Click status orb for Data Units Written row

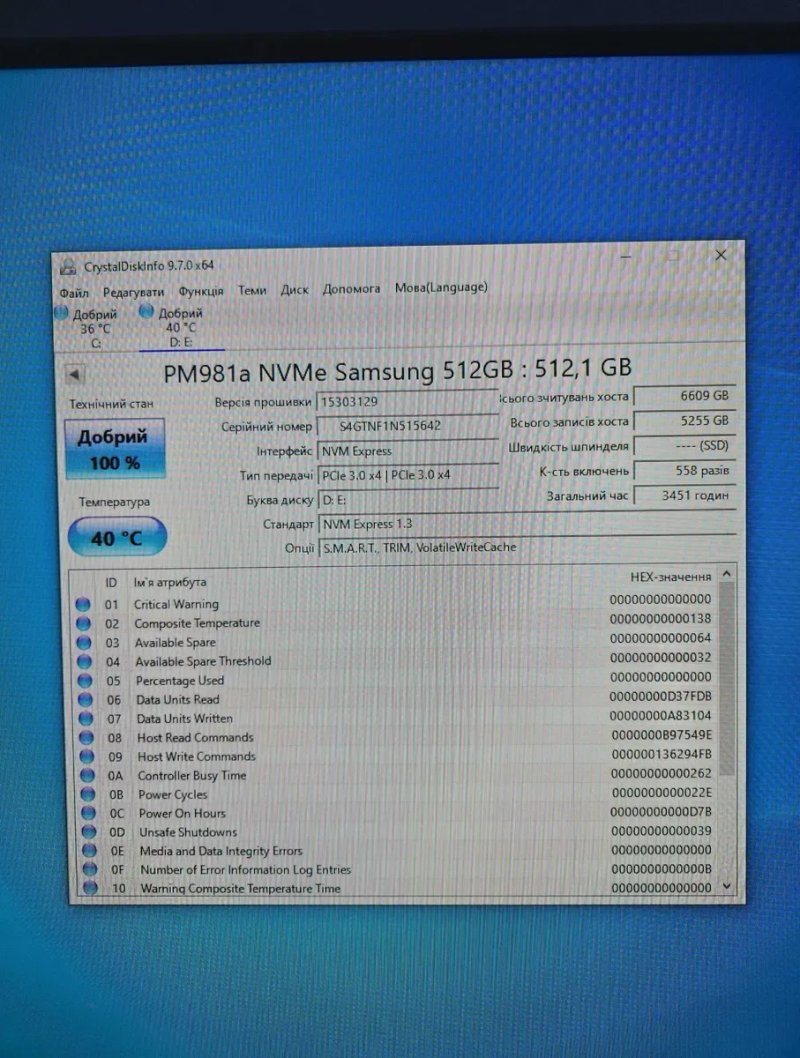tap(86, 719)
